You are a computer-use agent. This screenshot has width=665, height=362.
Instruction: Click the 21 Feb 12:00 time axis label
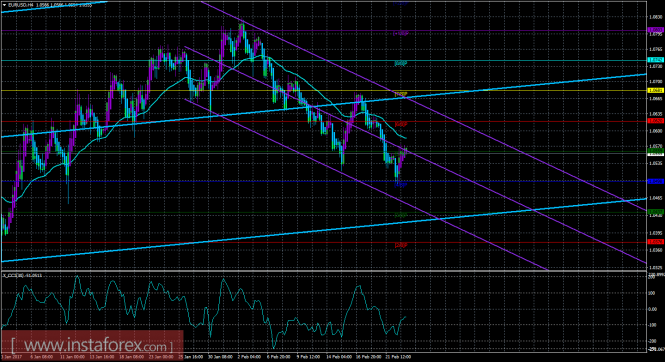[399, 357]
